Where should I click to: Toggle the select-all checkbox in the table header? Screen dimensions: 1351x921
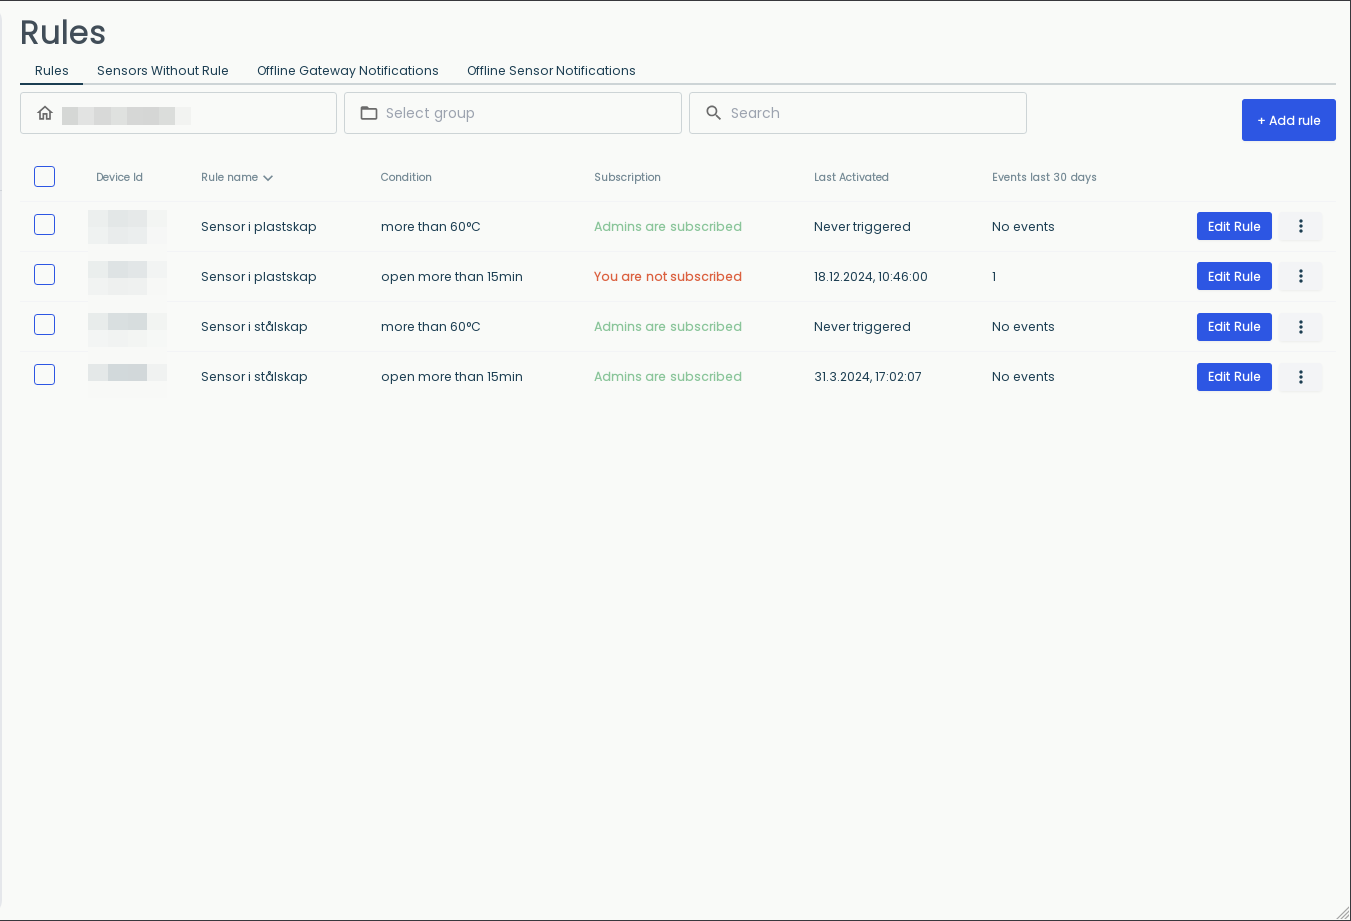44,177
